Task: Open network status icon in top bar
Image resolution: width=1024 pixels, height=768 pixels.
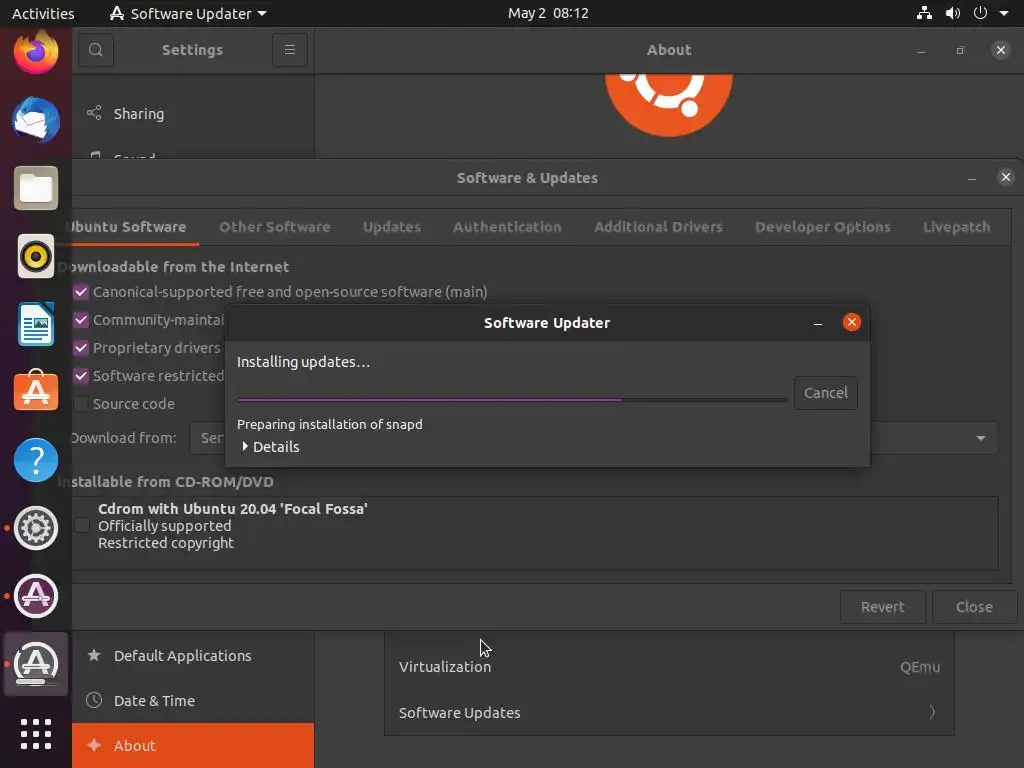Action: click(x=924, y=13)
